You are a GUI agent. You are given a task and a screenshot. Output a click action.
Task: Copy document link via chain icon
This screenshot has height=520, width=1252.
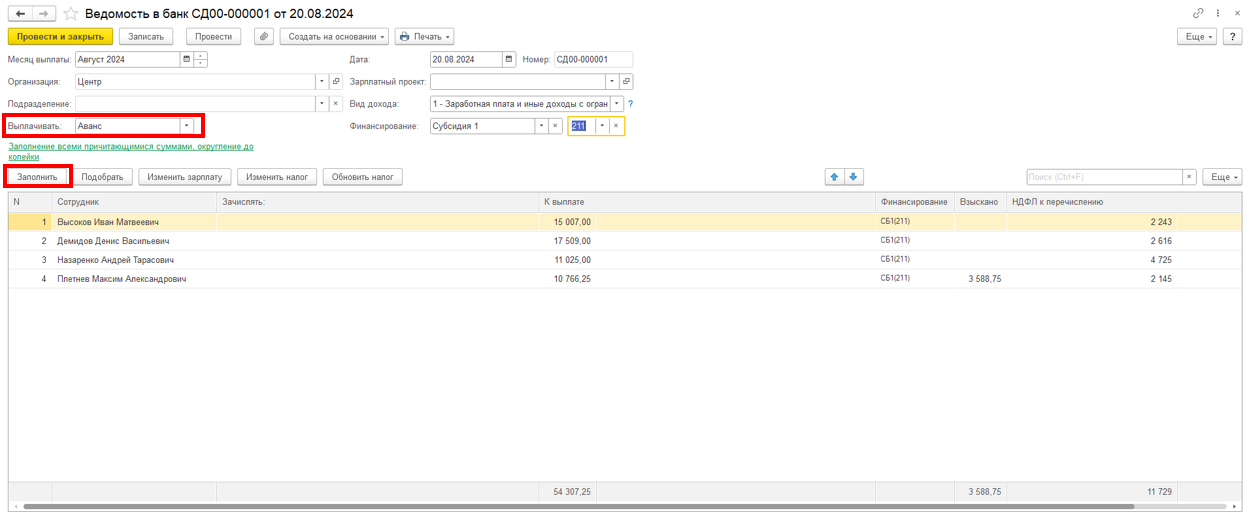click(1198, 13)
